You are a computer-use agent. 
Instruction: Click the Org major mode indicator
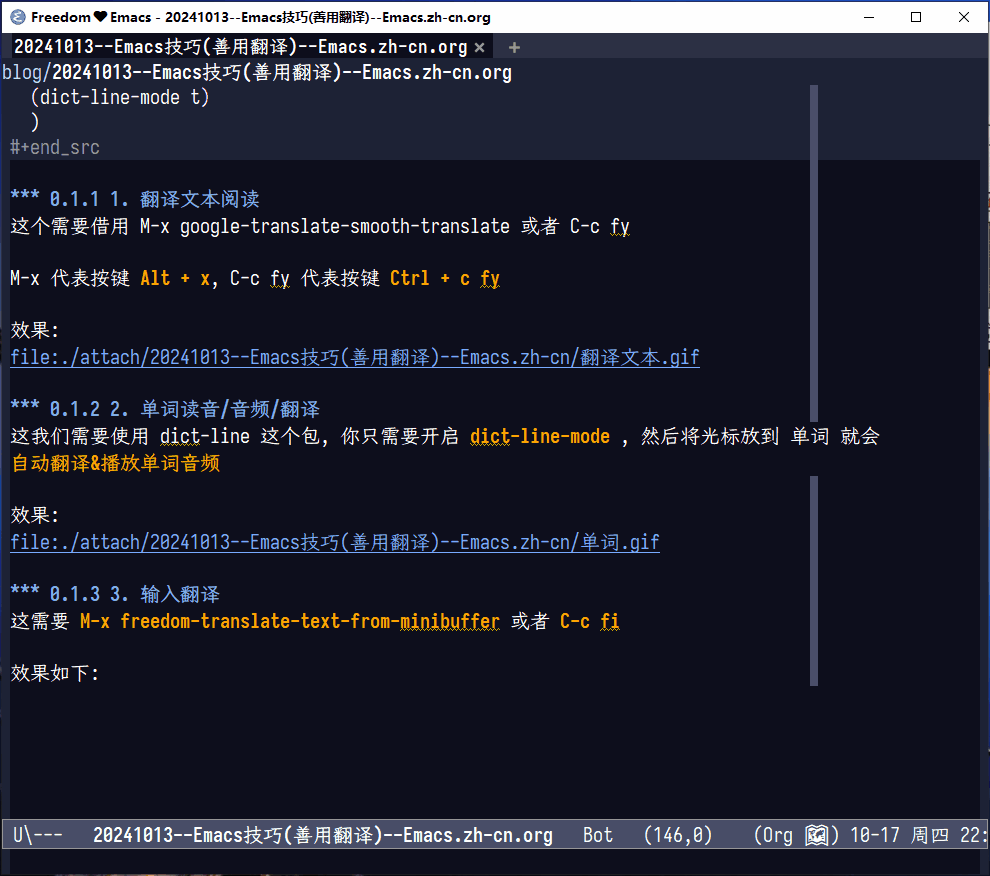(778, 835)
